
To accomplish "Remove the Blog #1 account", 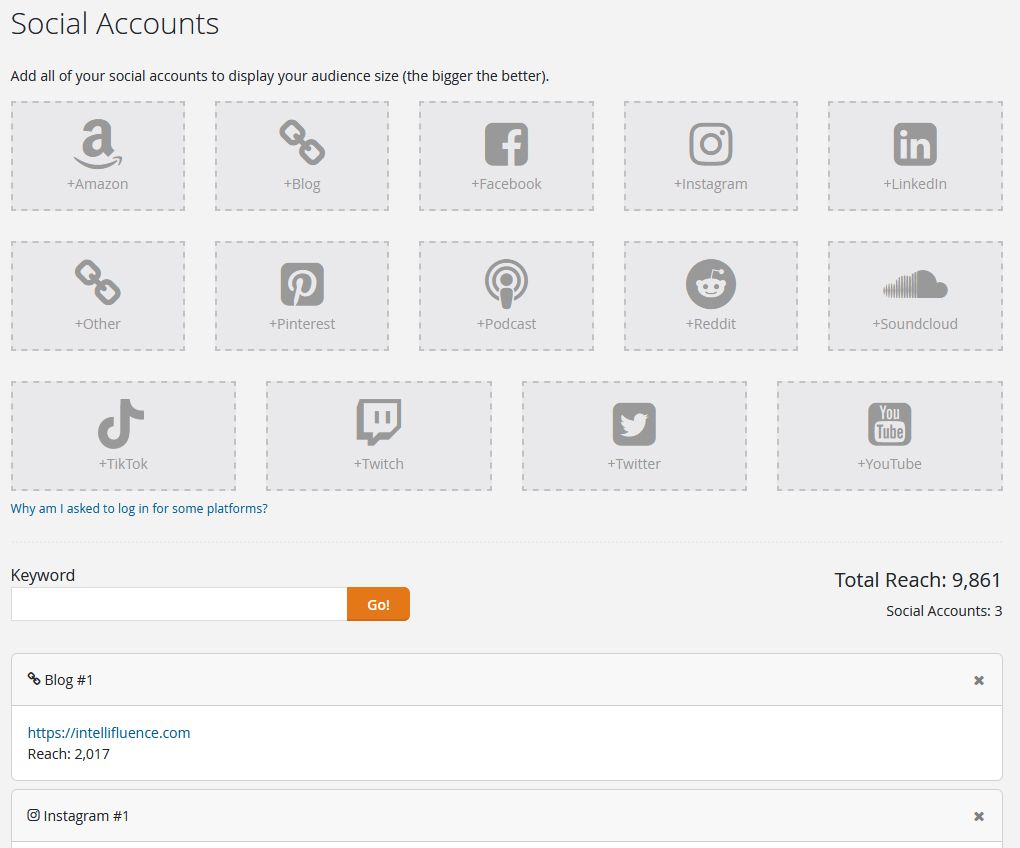I will [x=978, y=680].
